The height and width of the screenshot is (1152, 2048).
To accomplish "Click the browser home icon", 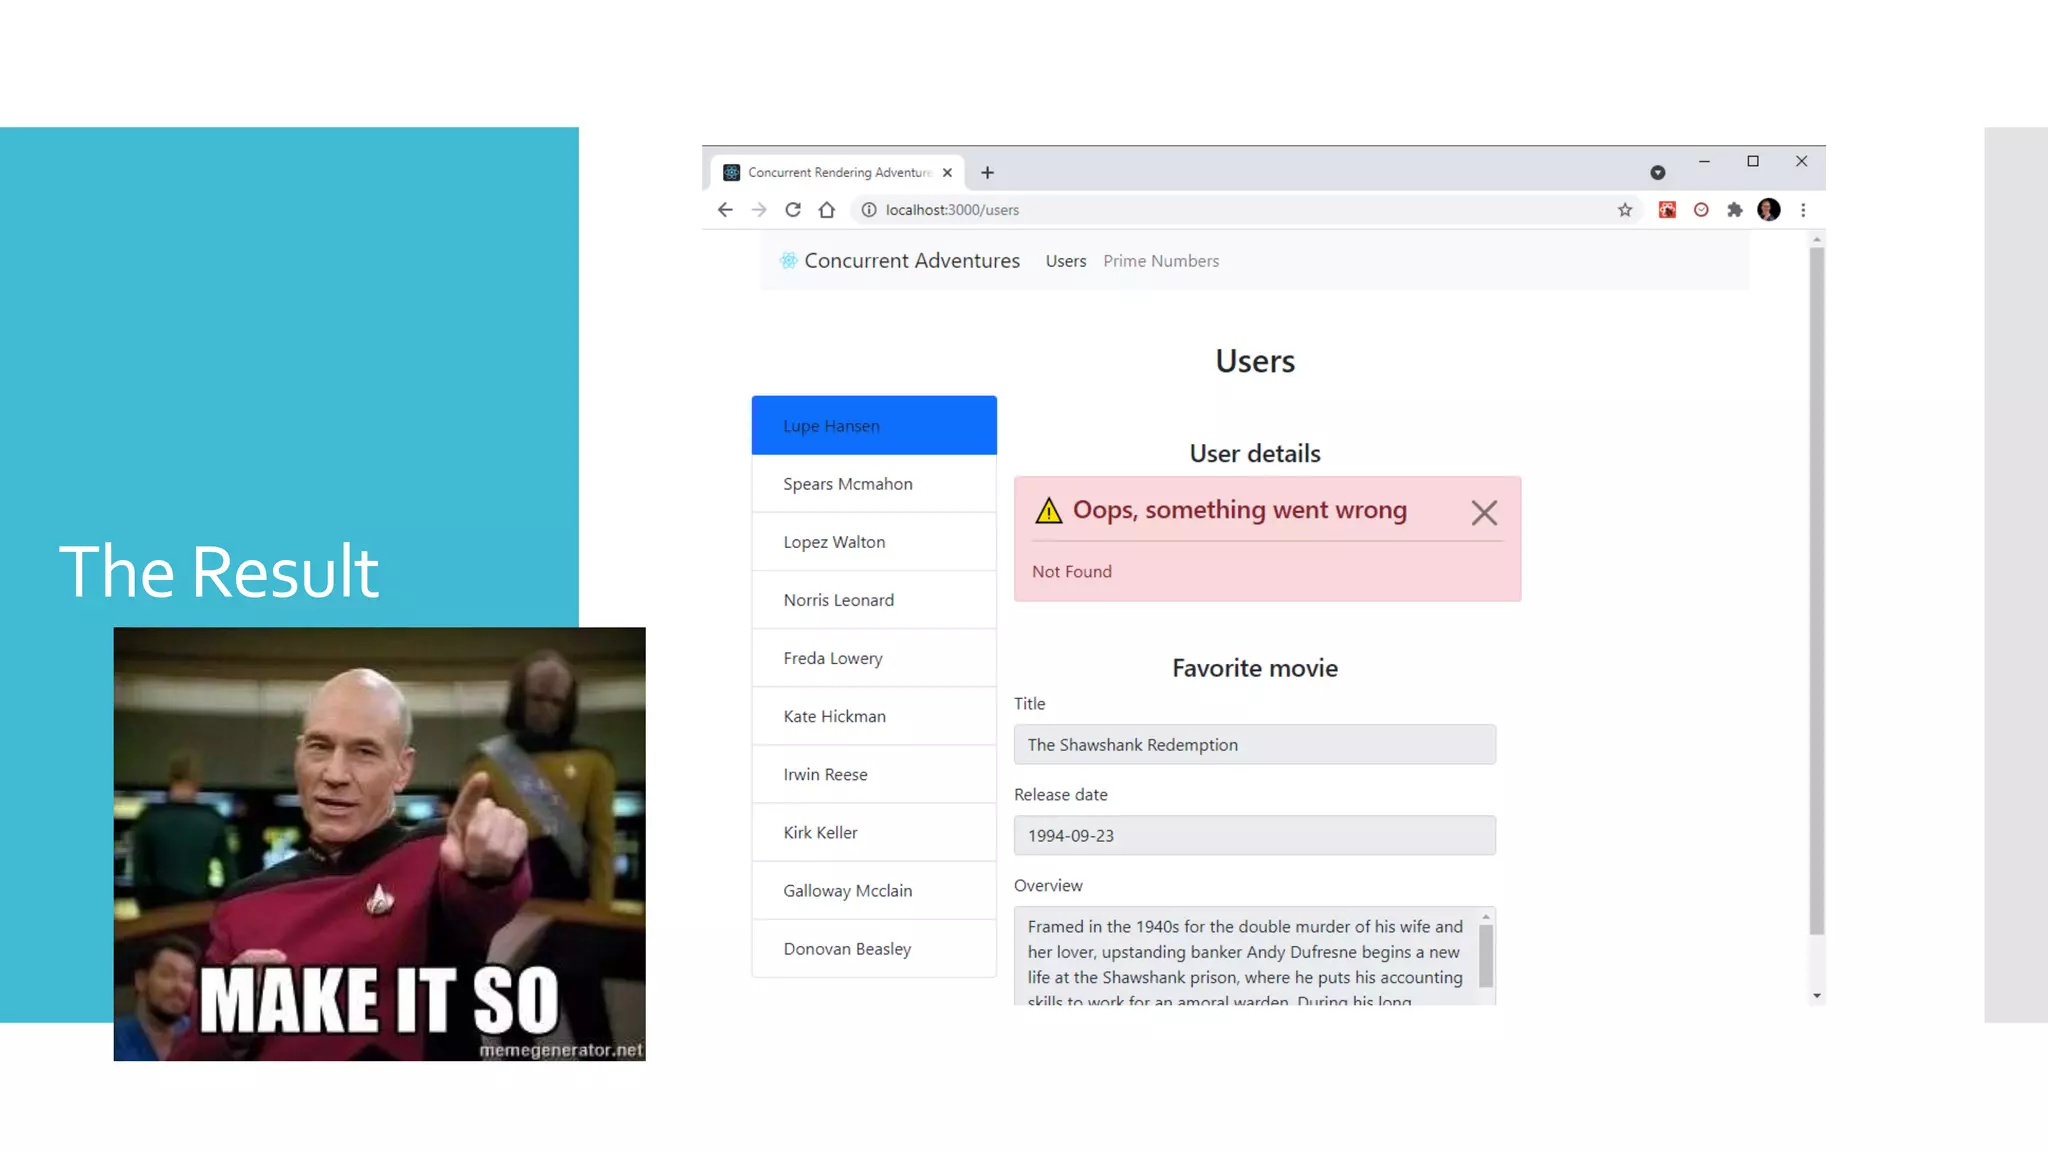I will (x=827, y=210).
